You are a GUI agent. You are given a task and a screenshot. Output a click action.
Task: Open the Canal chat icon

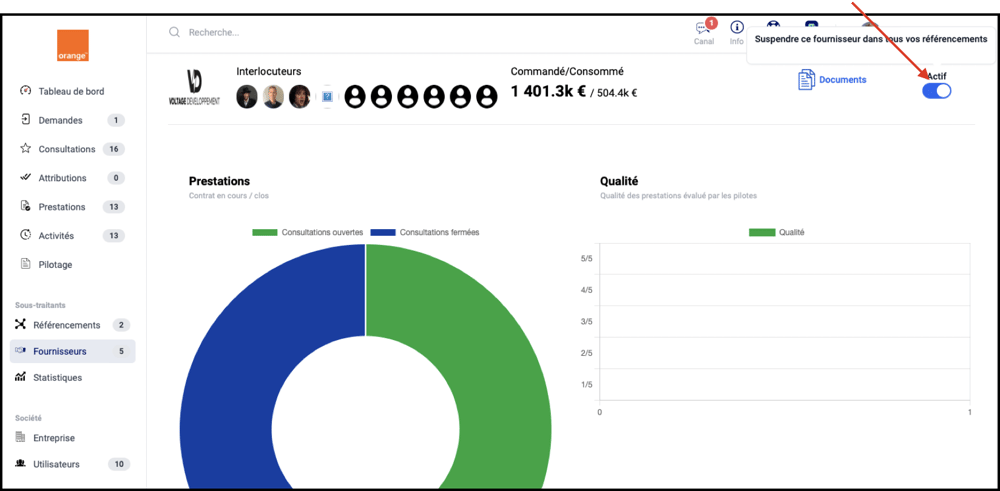point(703,28)
